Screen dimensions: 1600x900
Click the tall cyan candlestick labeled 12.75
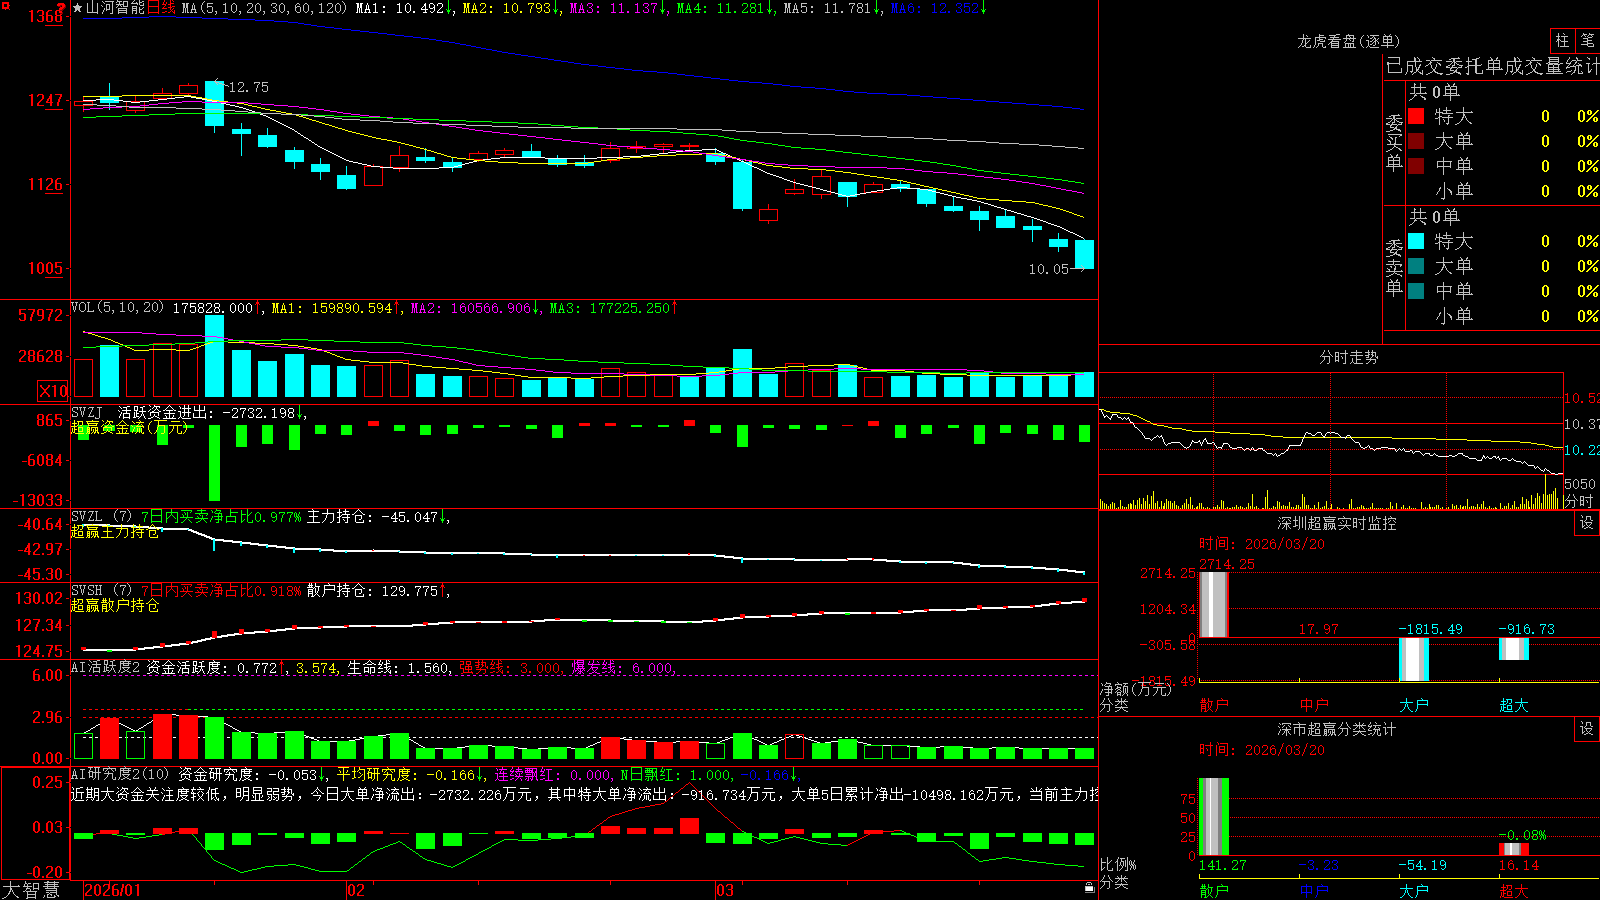pyautogui.click(x=214, y=103)
